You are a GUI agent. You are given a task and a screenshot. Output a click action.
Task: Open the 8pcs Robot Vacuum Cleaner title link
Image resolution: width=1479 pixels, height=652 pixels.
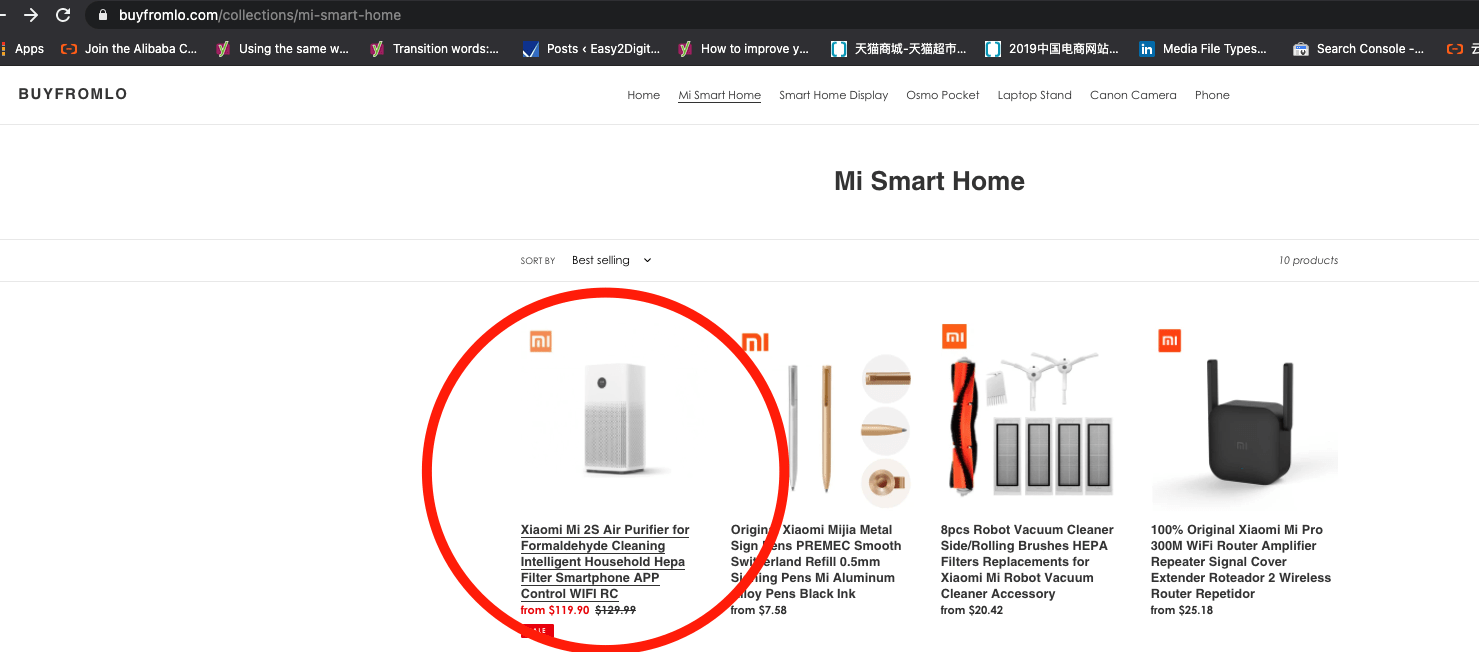(x=1027, y=562)
